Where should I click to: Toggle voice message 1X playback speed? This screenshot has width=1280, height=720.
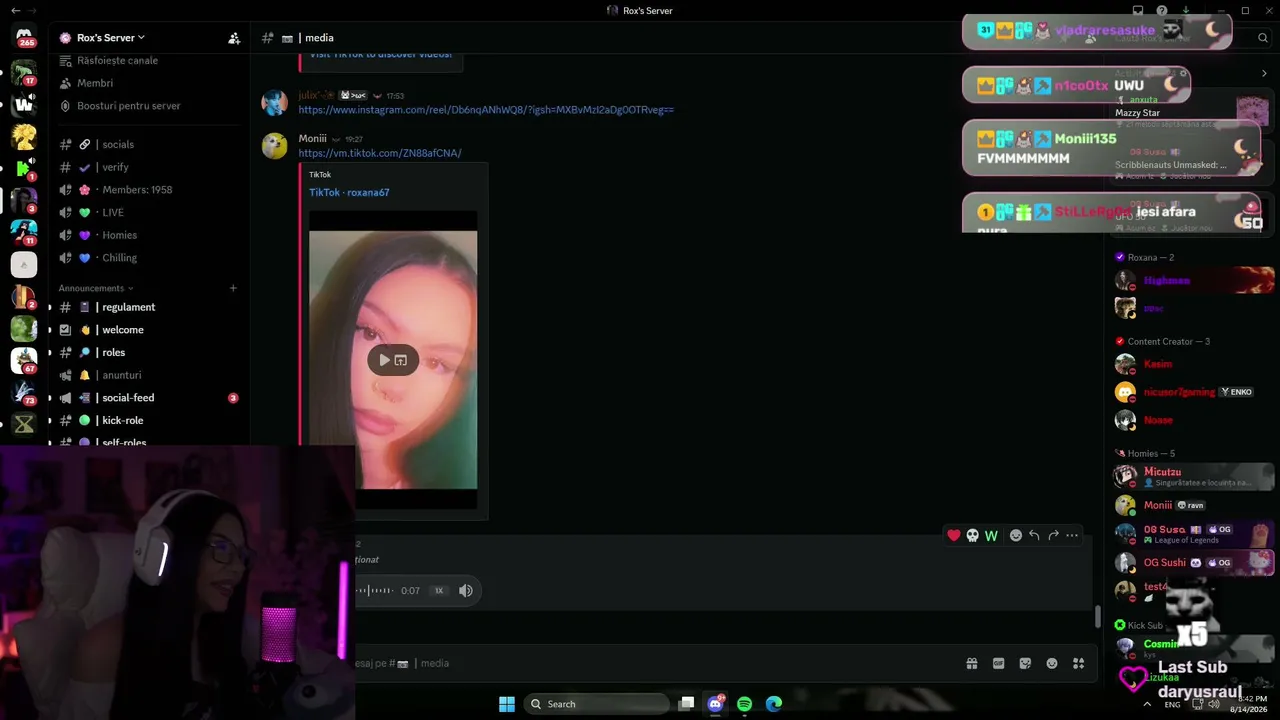click(438, 591)
